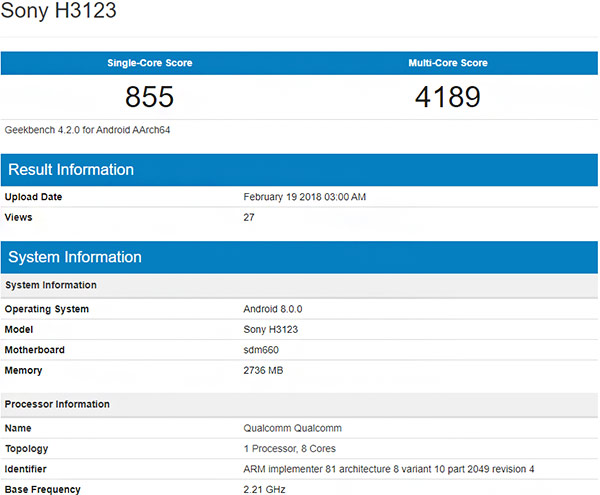Select the Multi-Core Score header
The height and width of the screenshot is (495, 600).
448,63
